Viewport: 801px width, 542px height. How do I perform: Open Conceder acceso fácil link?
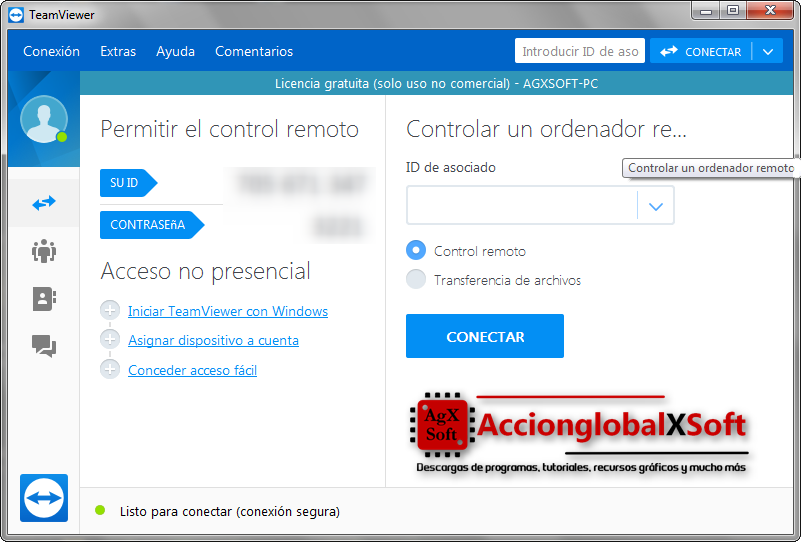pyautogui.click(x=193, y=370)
